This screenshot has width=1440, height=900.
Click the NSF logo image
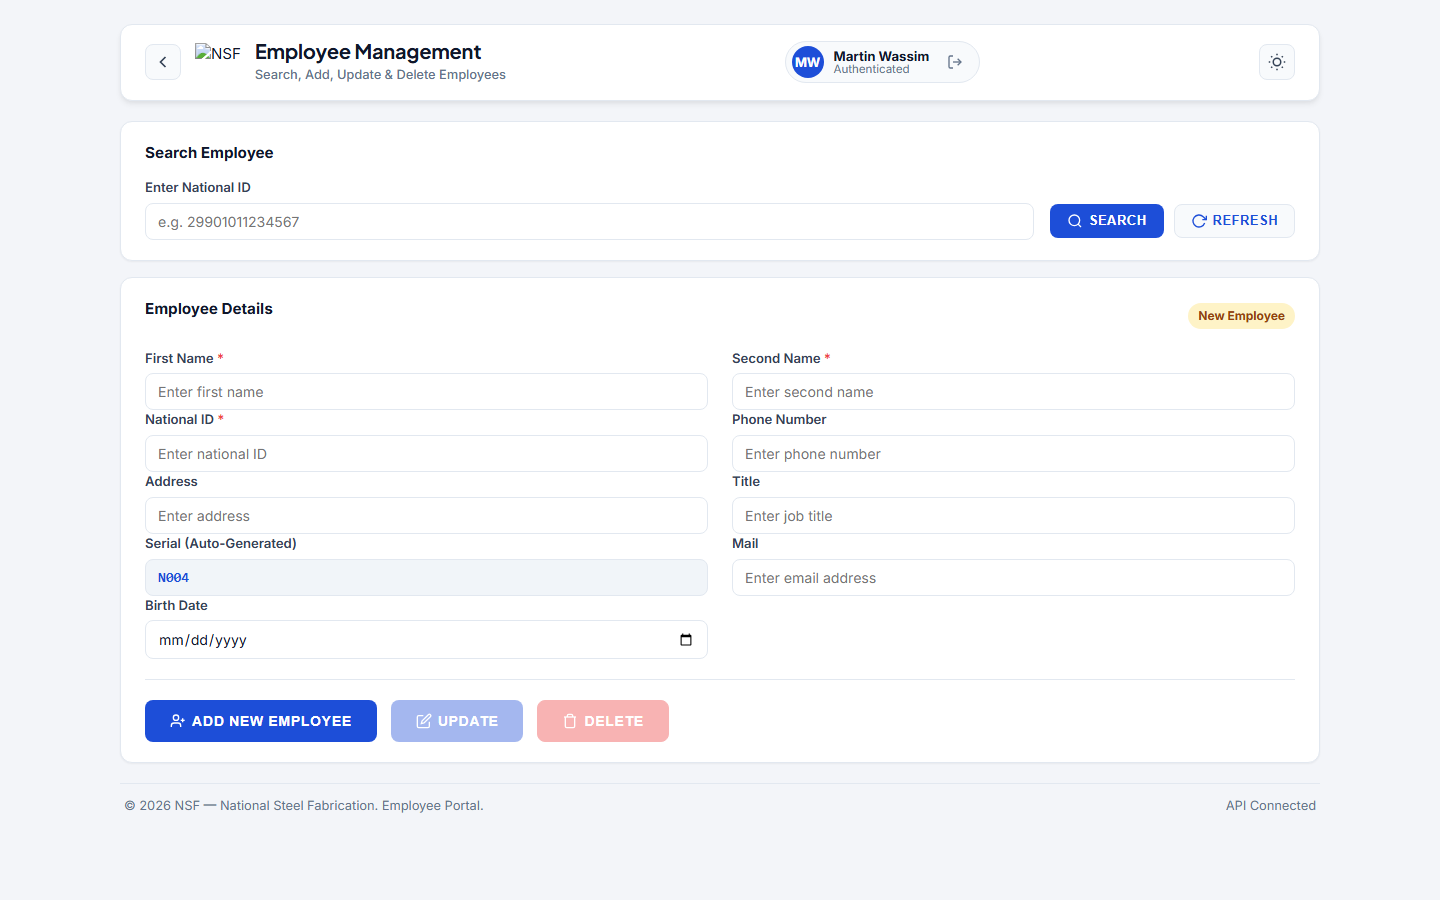tap(218, 53)
